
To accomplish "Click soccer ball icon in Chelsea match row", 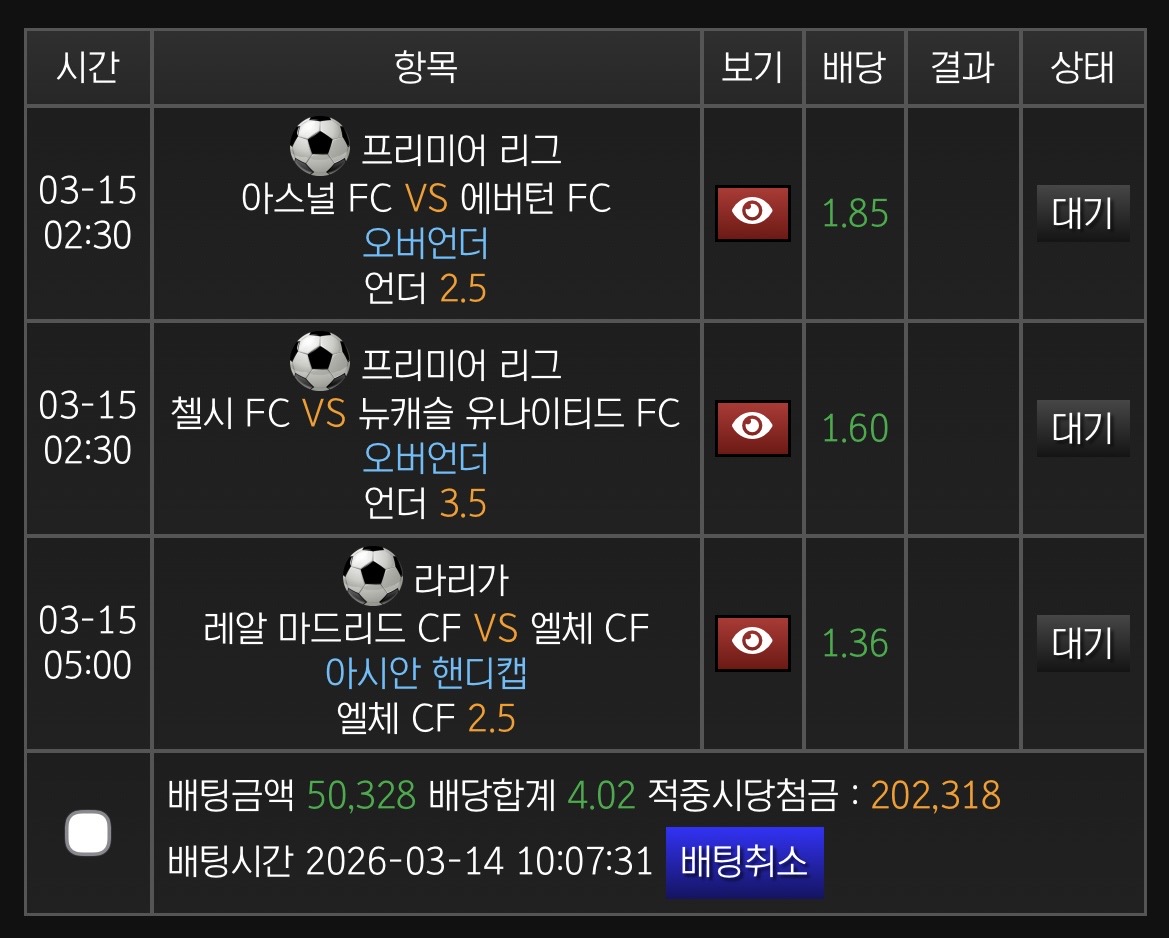I will [x=319, y=362].
